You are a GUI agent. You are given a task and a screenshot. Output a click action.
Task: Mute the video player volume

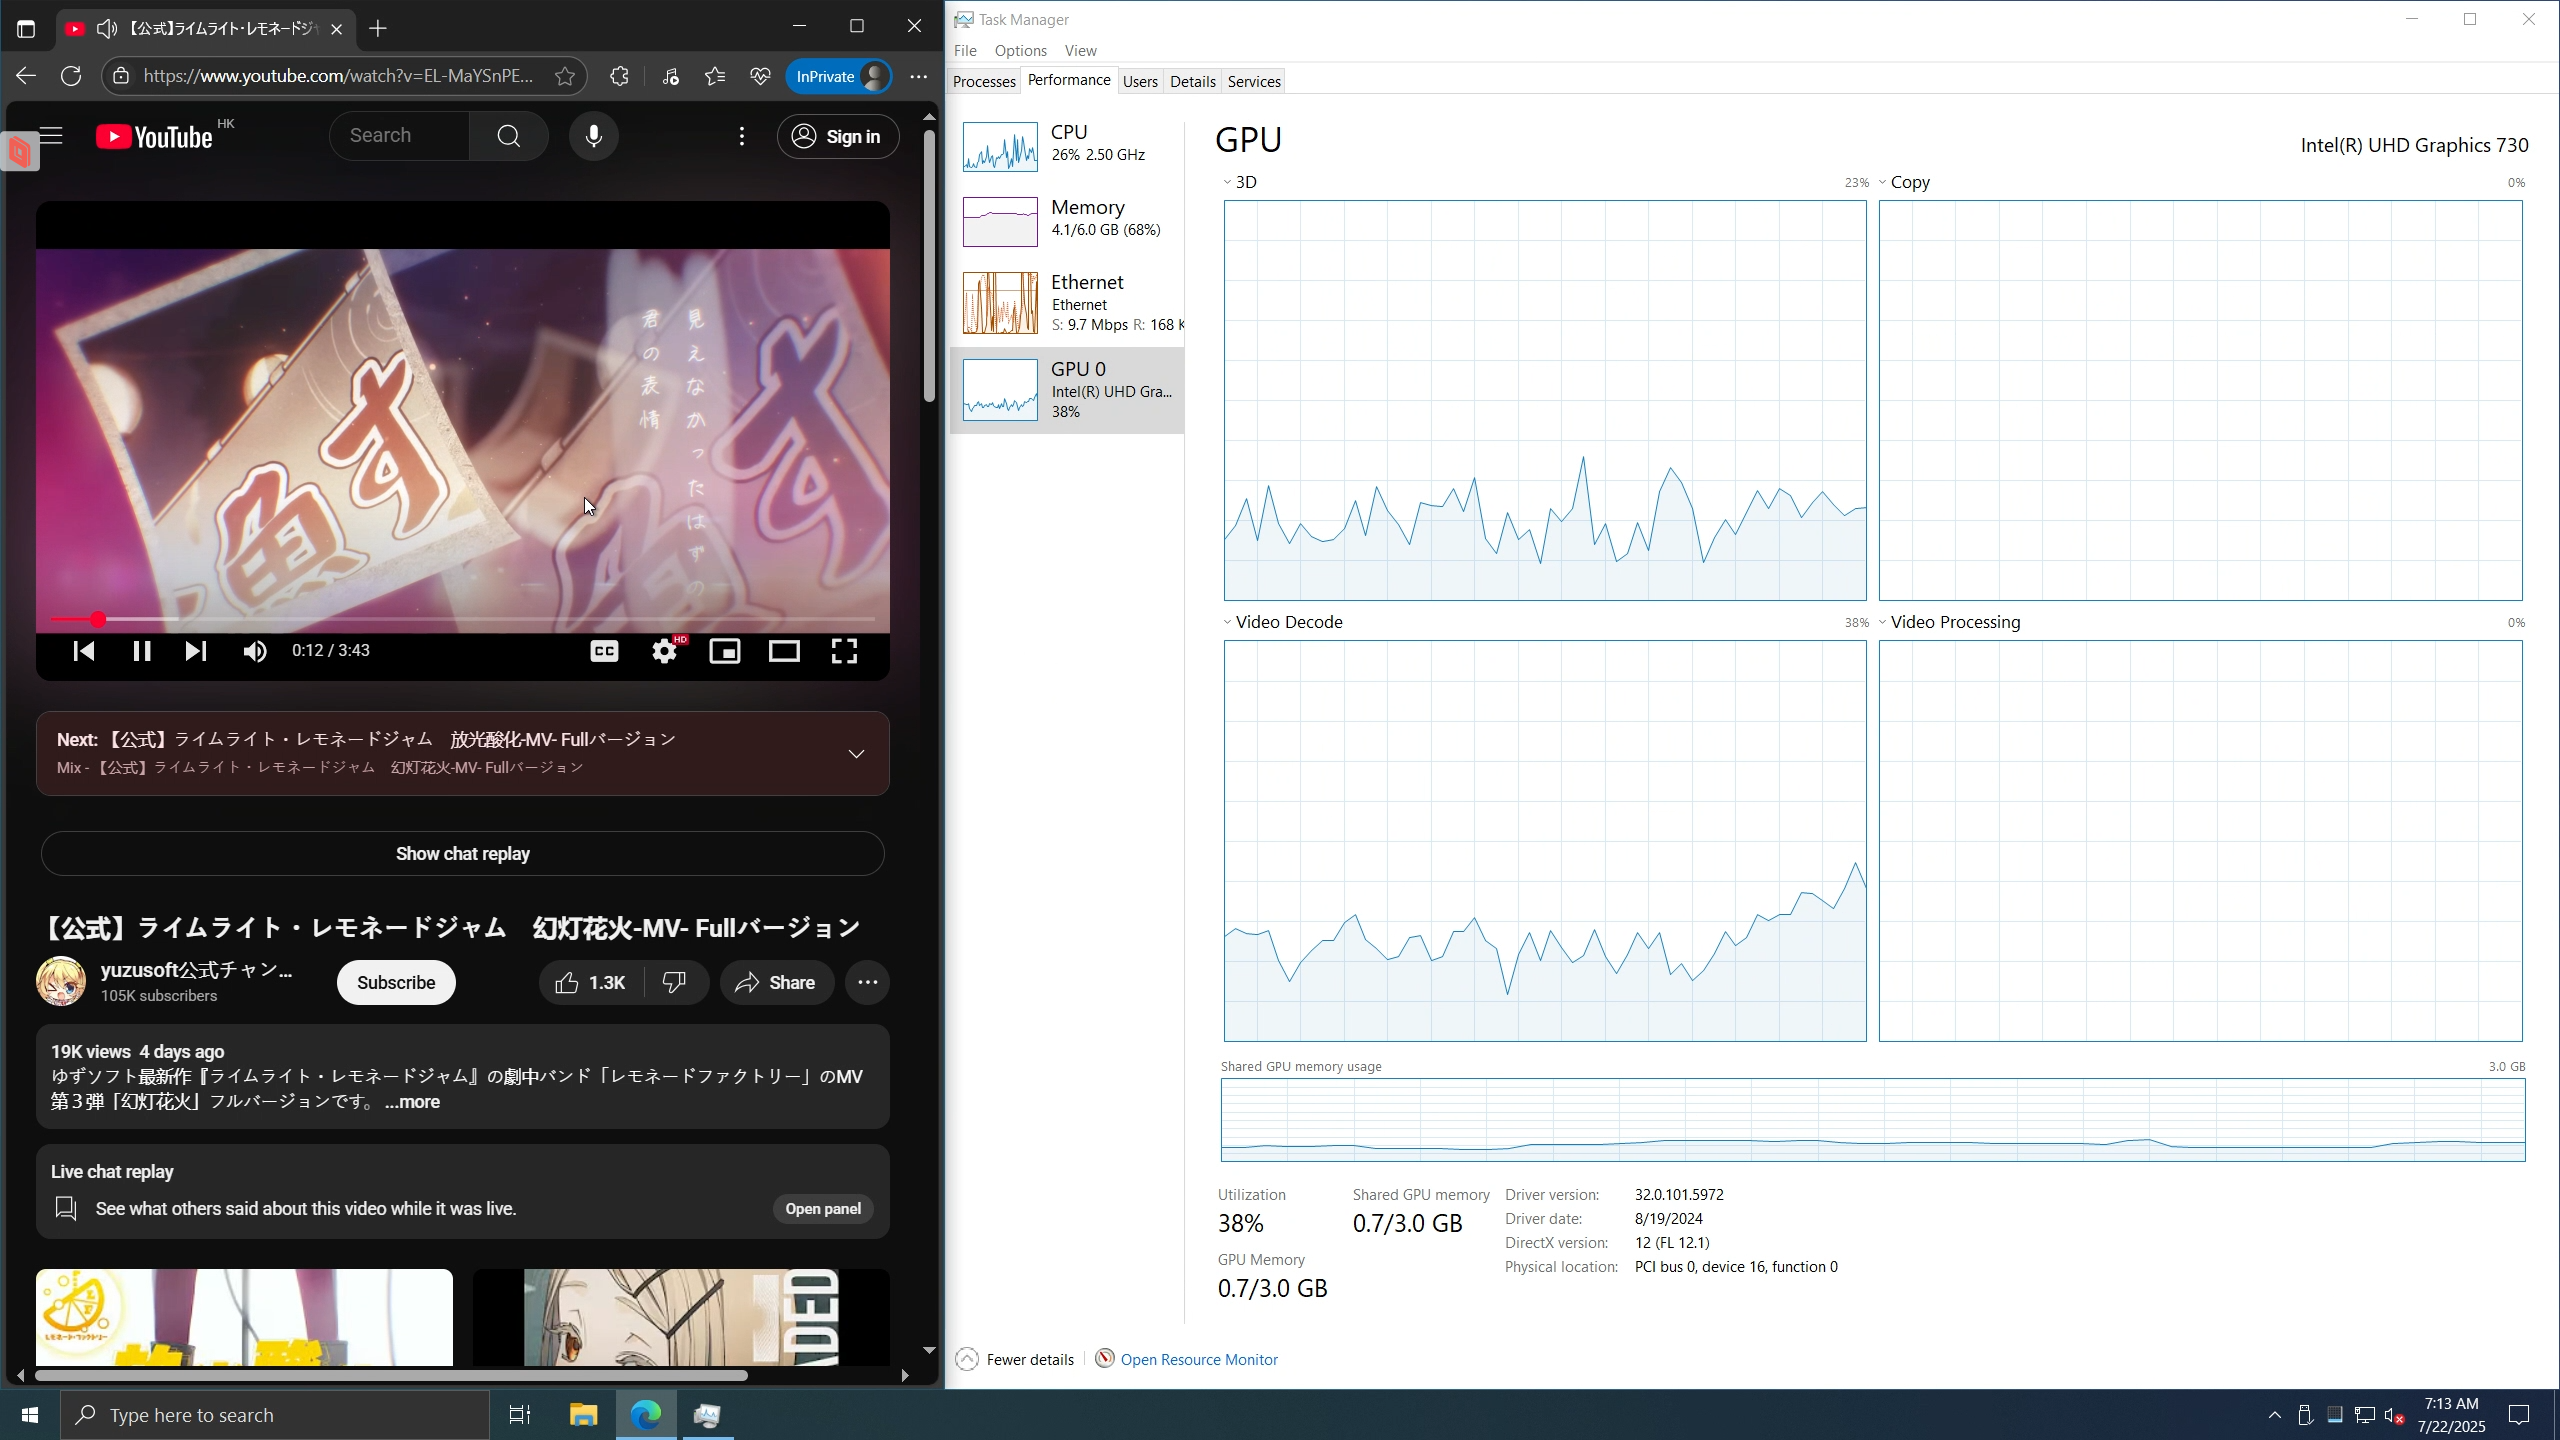point(255,651)
